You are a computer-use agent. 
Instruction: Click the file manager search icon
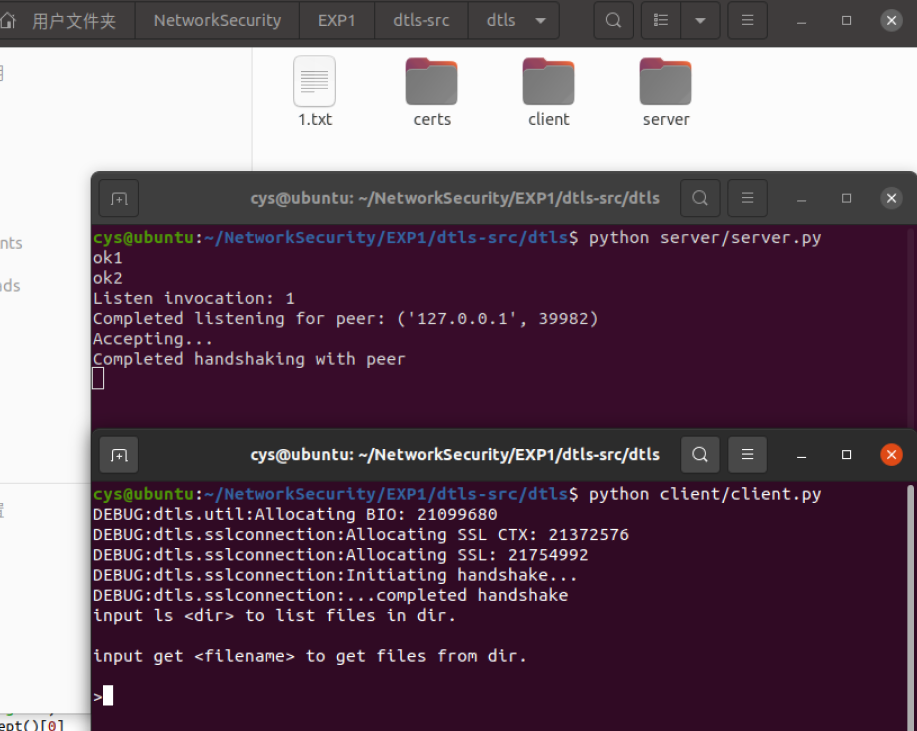(613, 20)
